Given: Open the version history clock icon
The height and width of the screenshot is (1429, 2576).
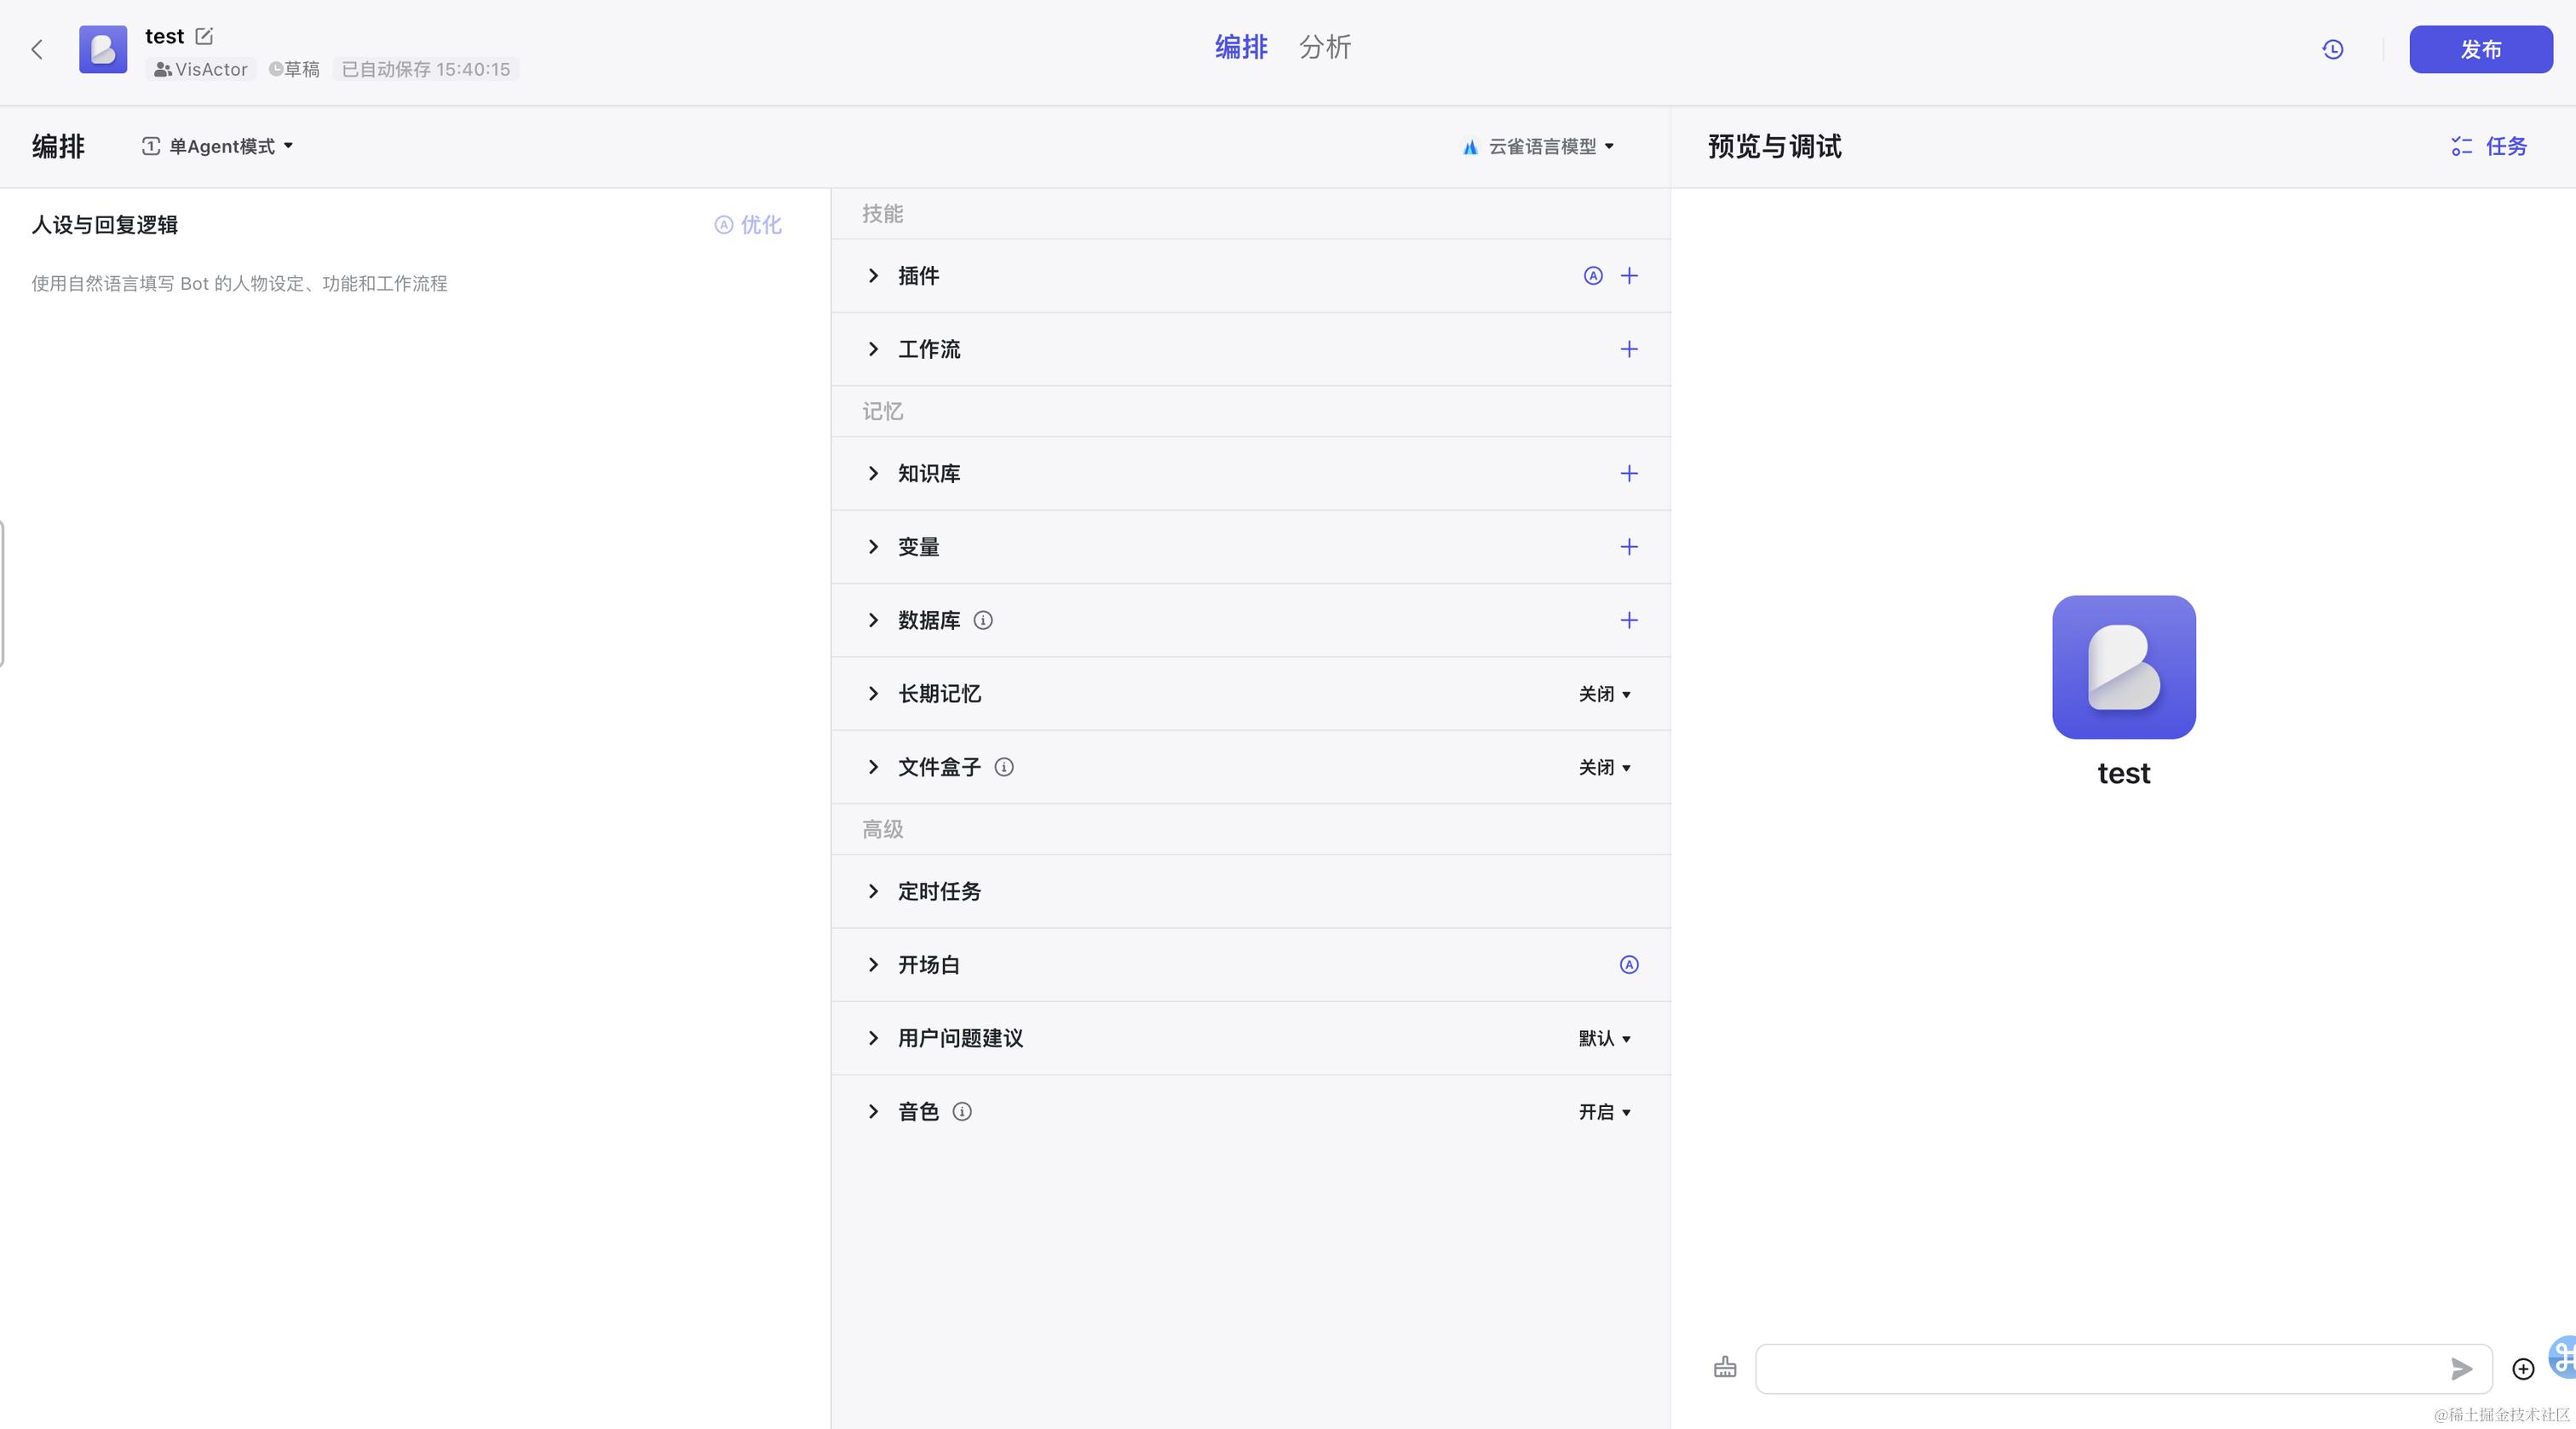Looking at the screenshot, I should tap(2332, 49).
